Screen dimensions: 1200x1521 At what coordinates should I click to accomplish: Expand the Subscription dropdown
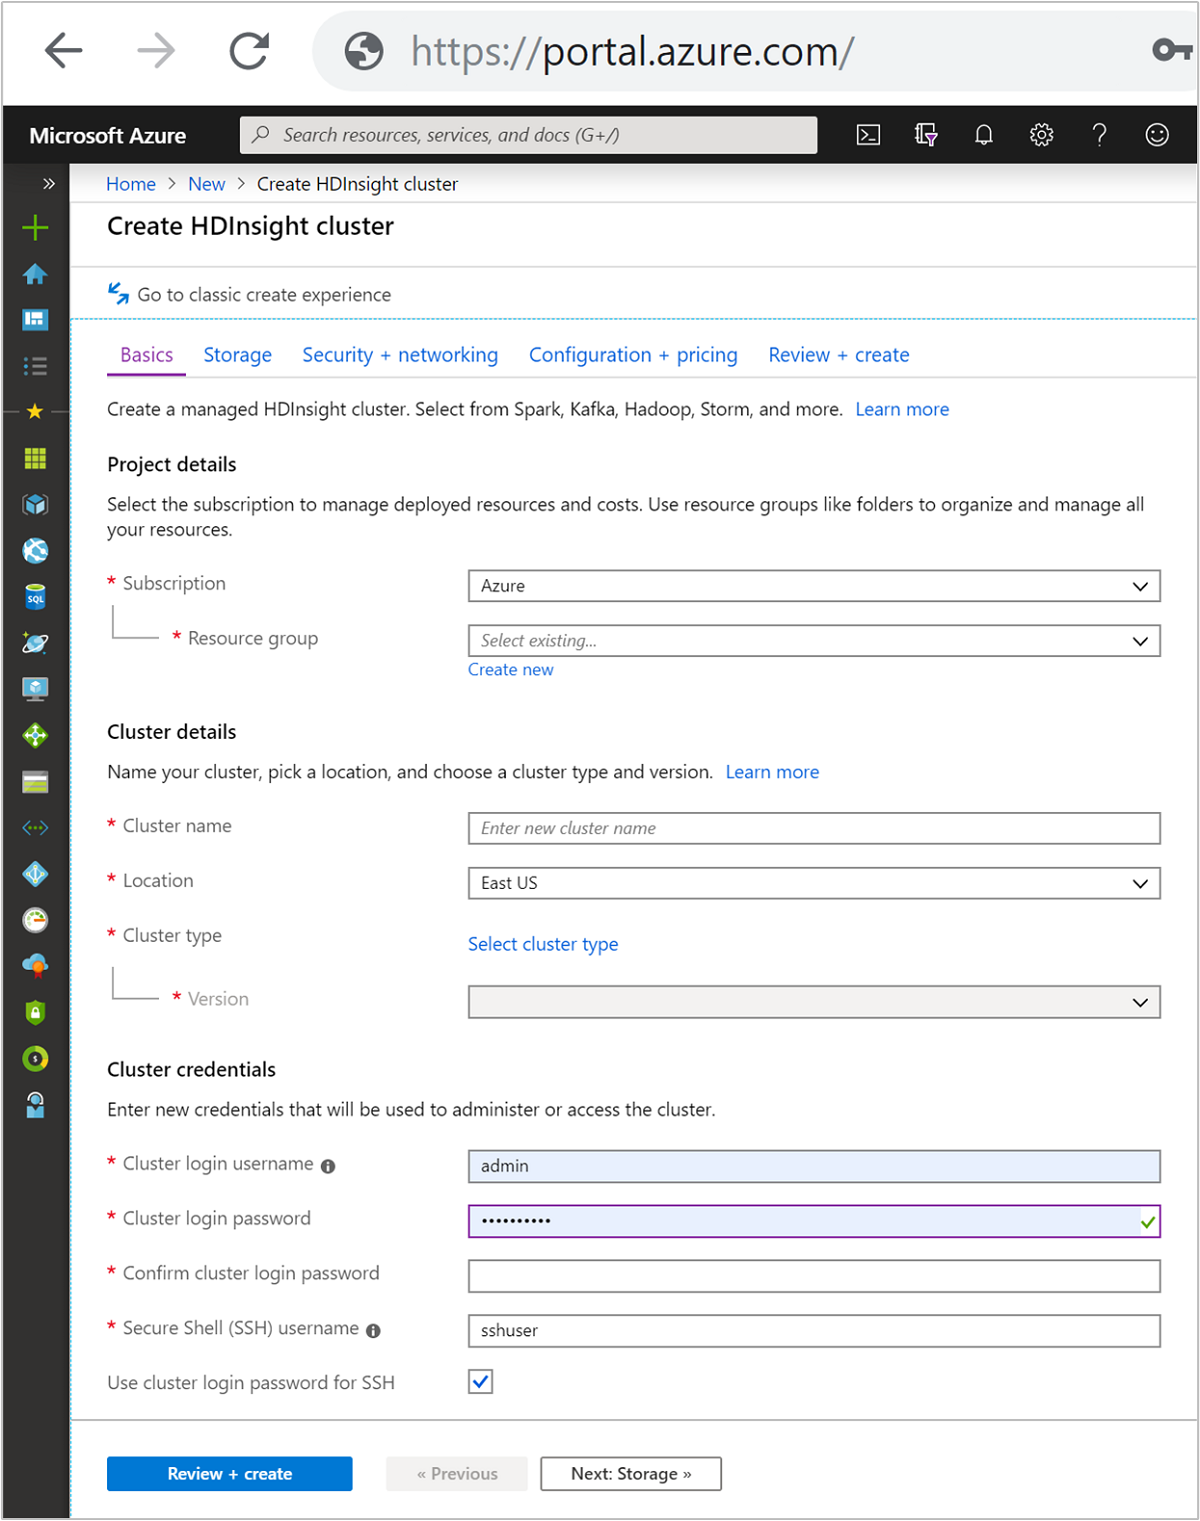pyautogui.click(x=813, y=586)
